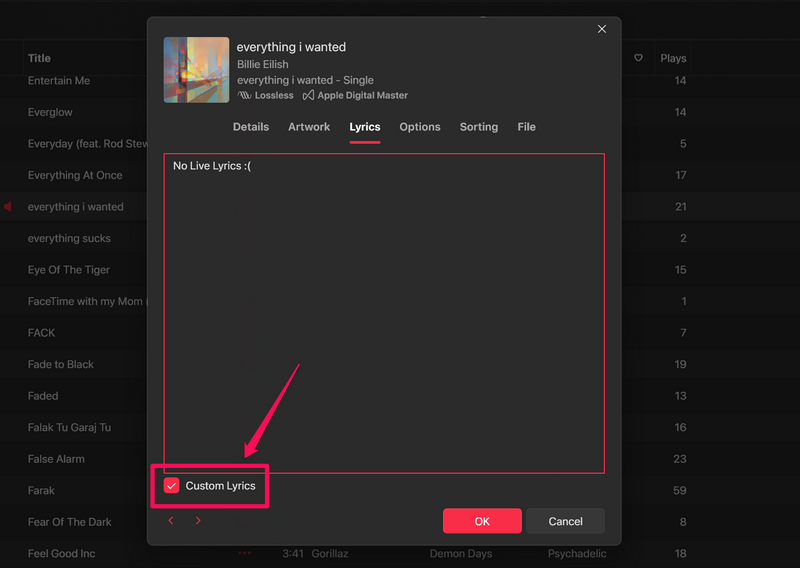Click the next song arrow
The image size is (800, 568).
198,521
